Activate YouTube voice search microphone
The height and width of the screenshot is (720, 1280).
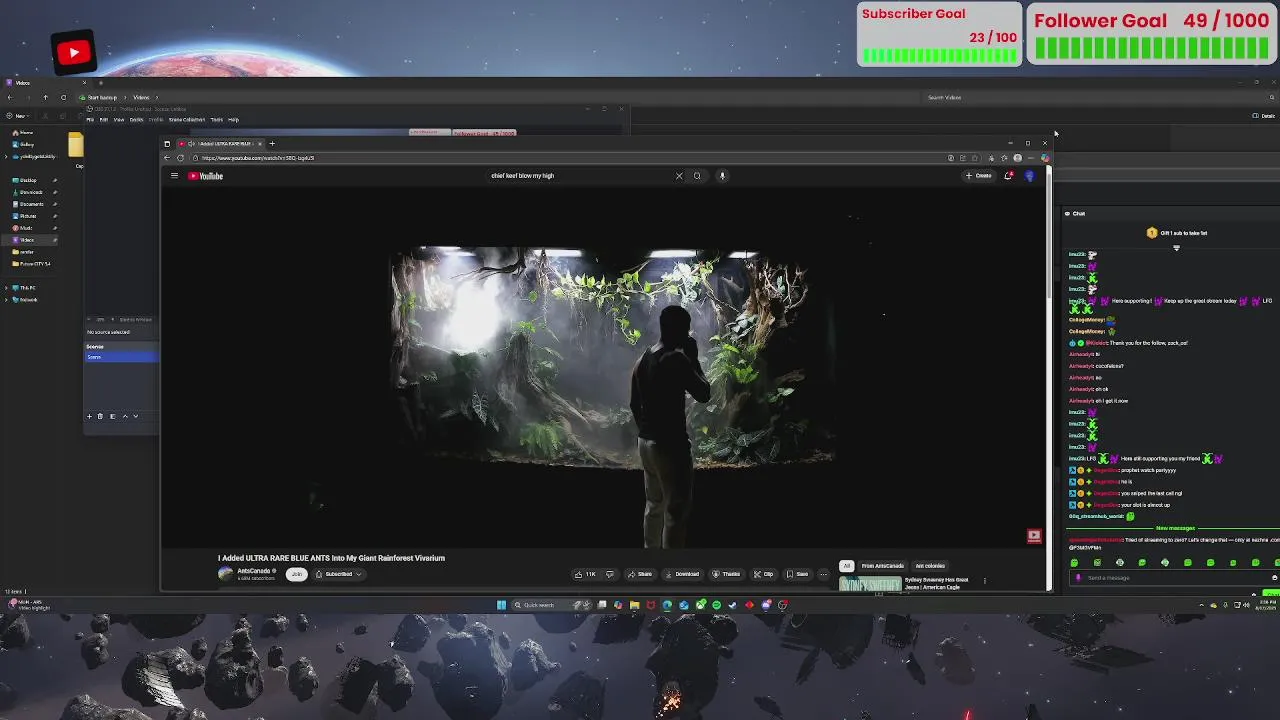pos(722,176)
